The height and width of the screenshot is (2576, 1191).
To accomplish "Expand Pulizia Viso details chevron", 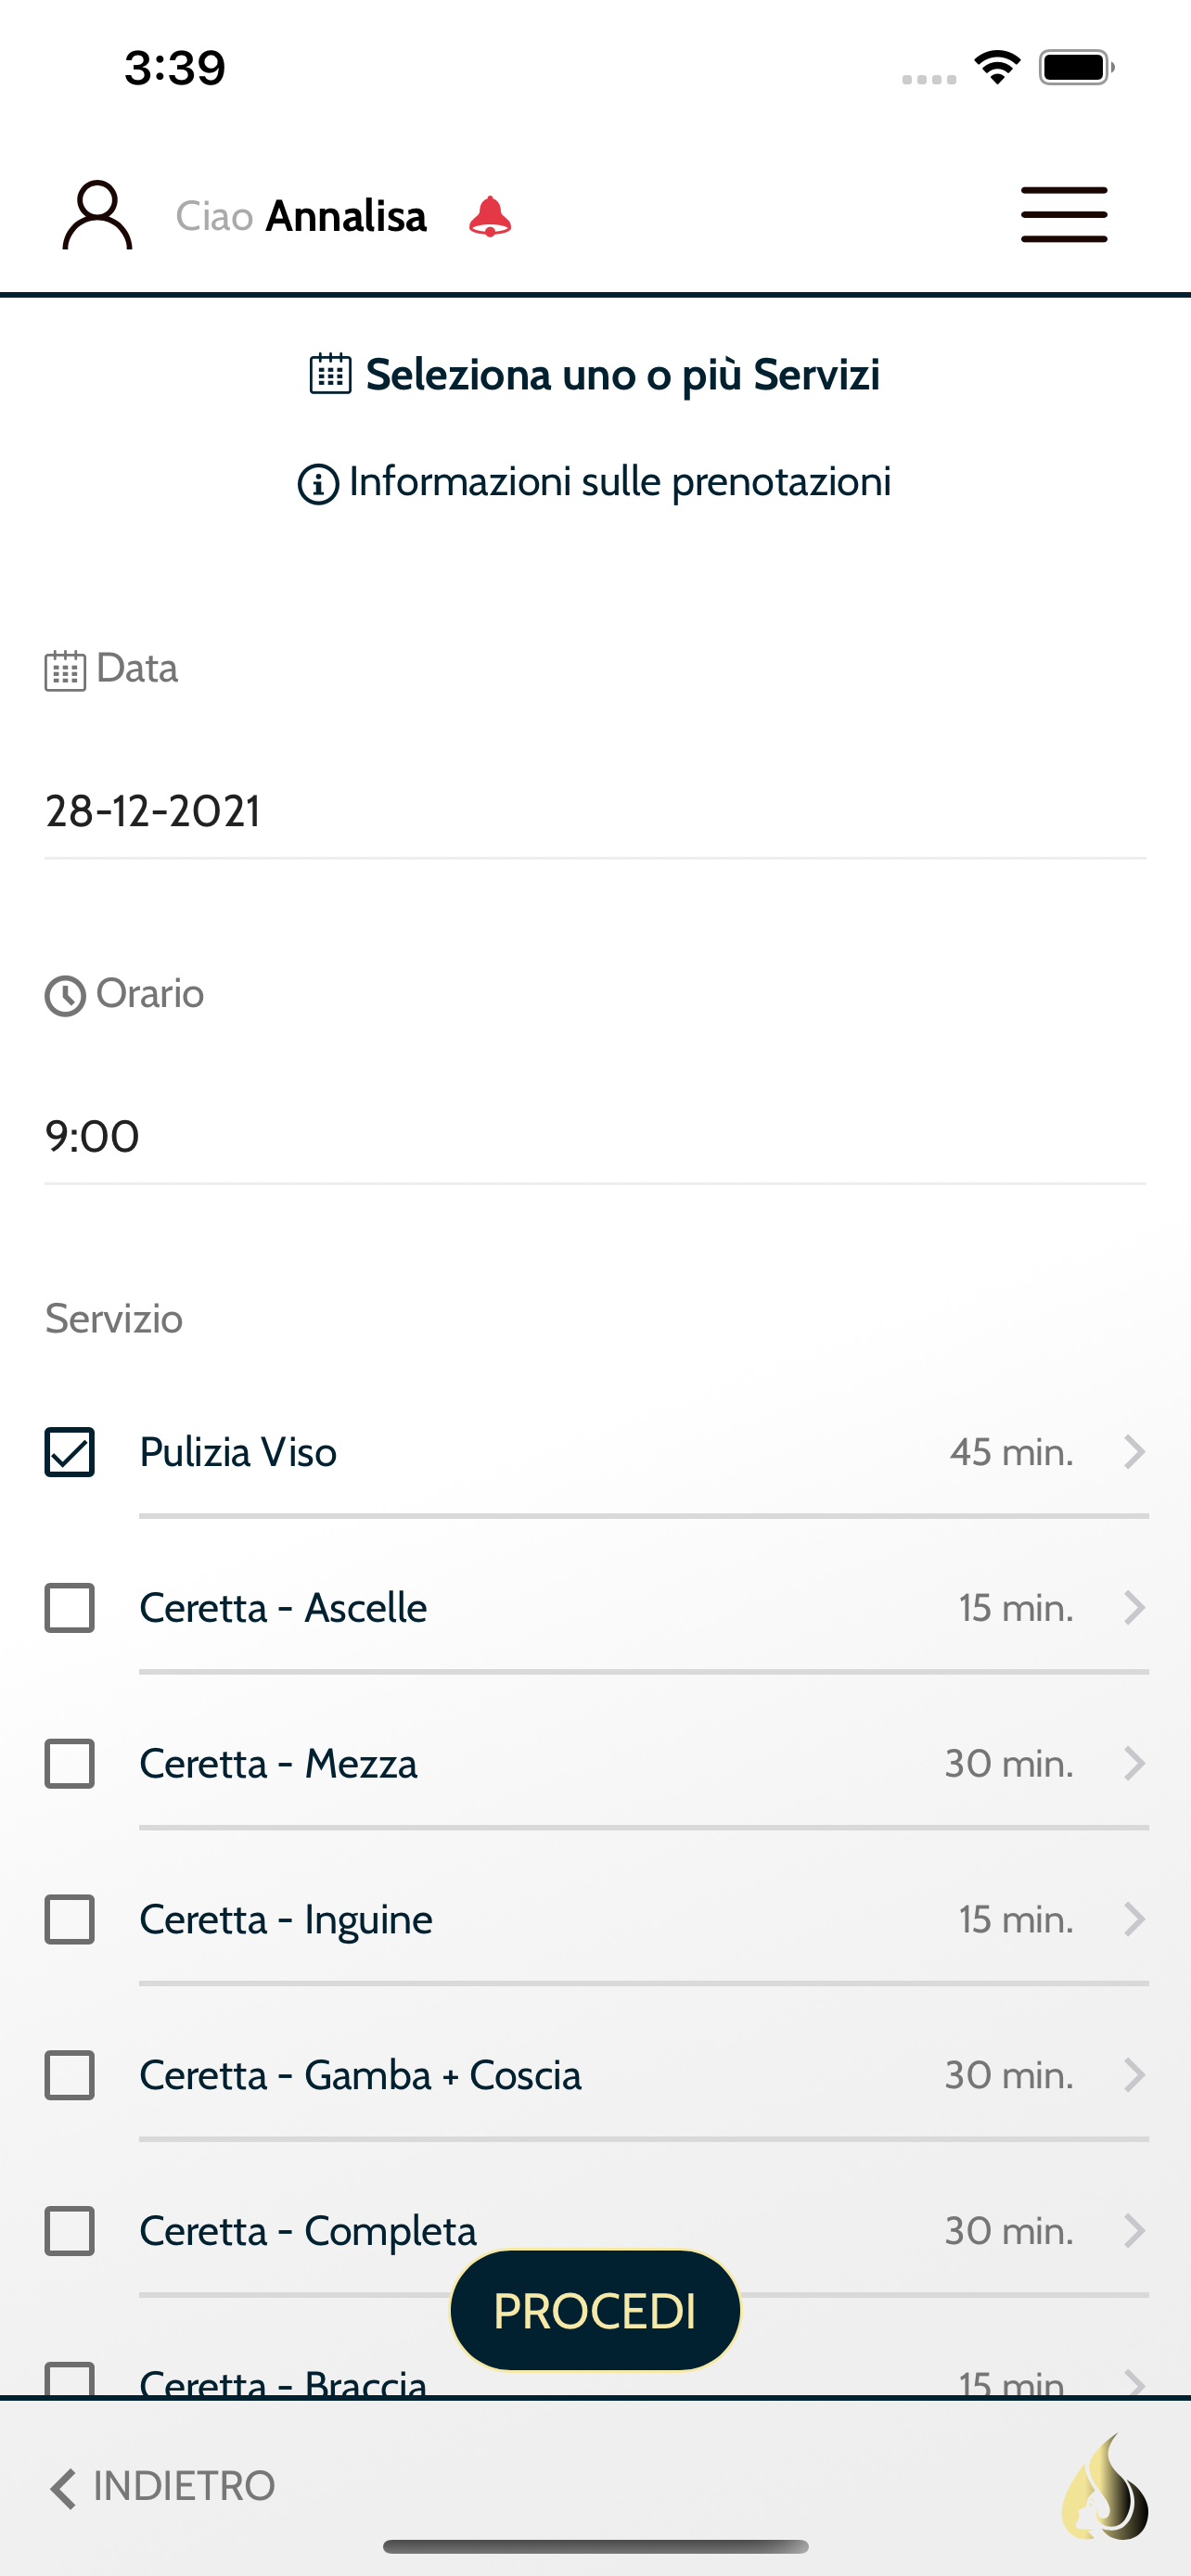I will coord(1133,1452).
